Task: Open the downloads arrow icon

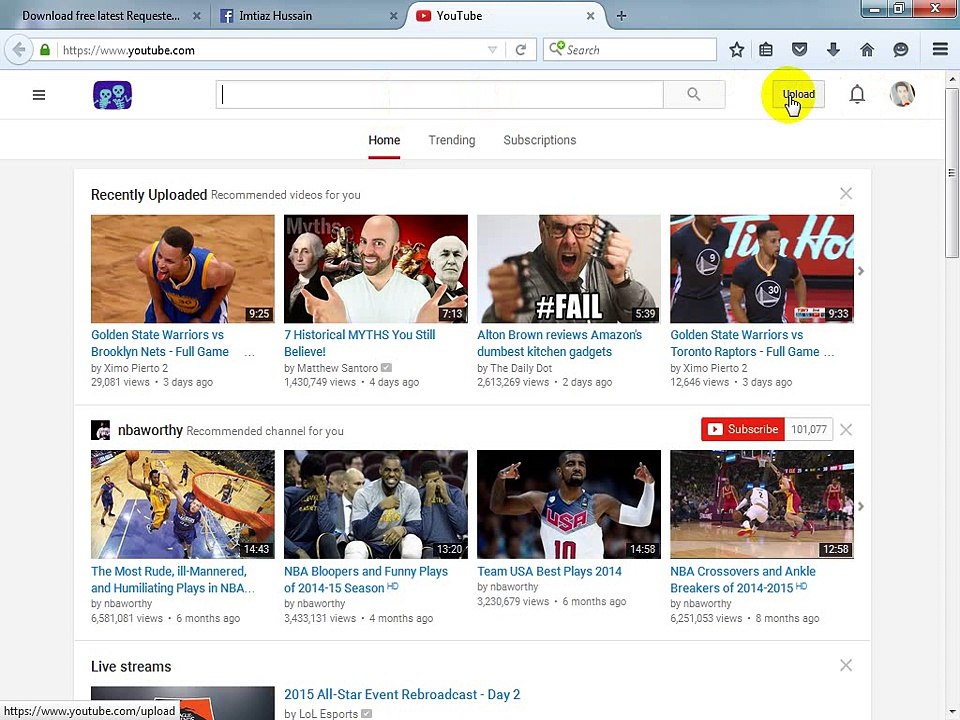Action: [x=833, y=50]
